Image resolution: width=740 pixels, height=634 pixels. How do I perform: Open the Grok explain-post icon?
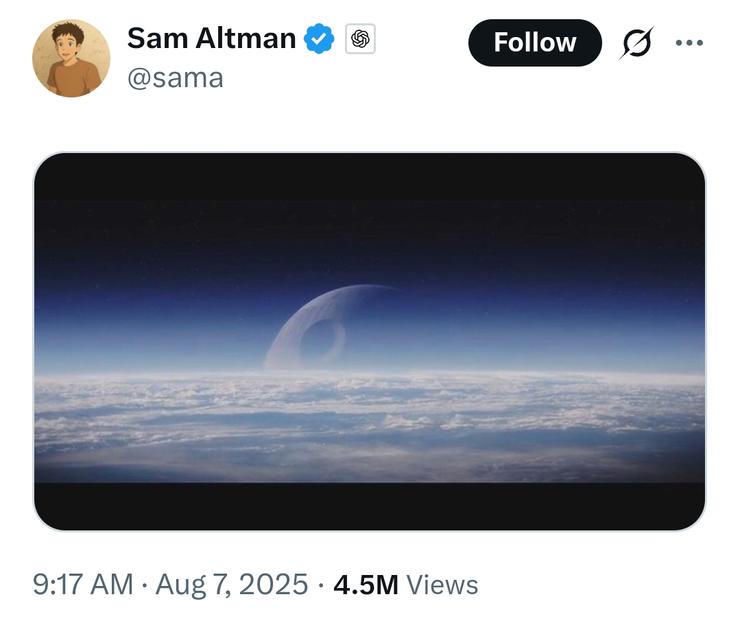pos(636,43)
